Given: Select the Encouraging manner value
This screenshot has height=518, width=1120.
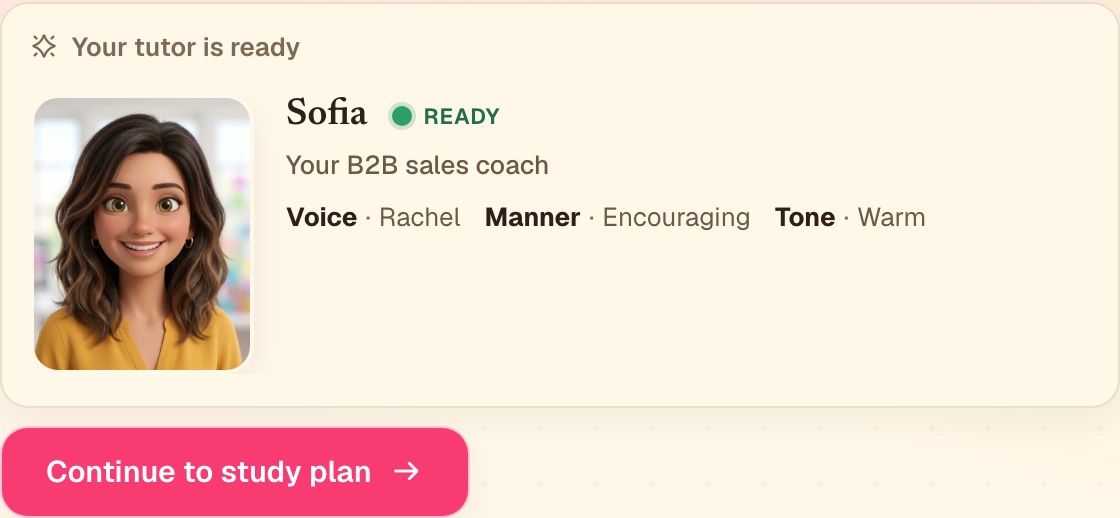Looking at the screenshot, I should (676, 218).
